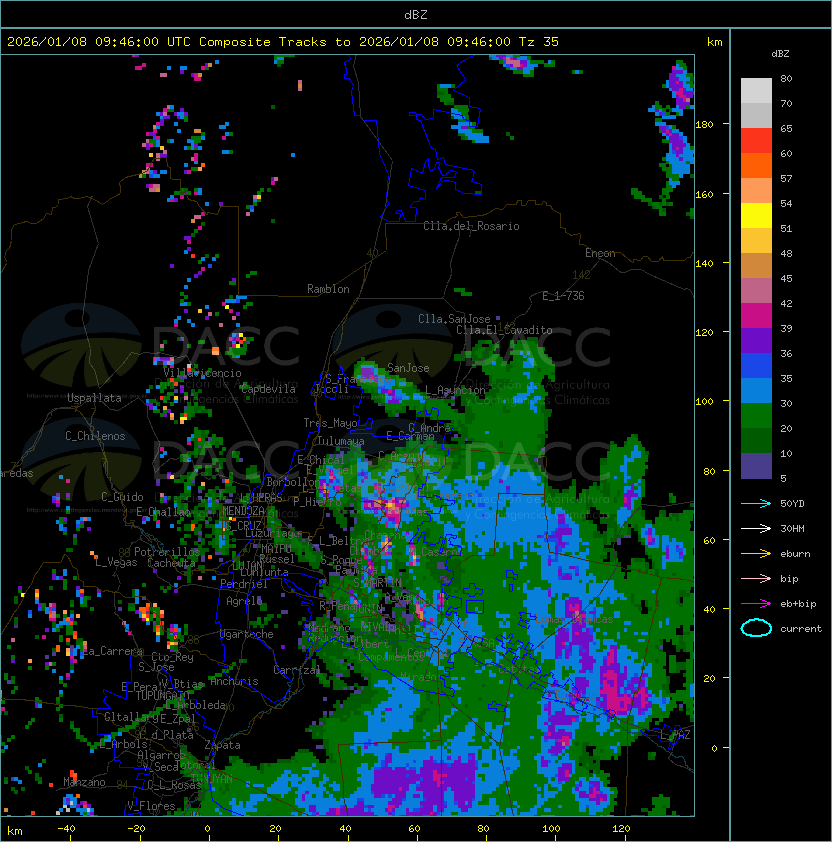Image resolution: width=832 pixels, height=842 pixels.
Task: Pick the bright yellow swatch in dBZ legend
Action: 756,216
